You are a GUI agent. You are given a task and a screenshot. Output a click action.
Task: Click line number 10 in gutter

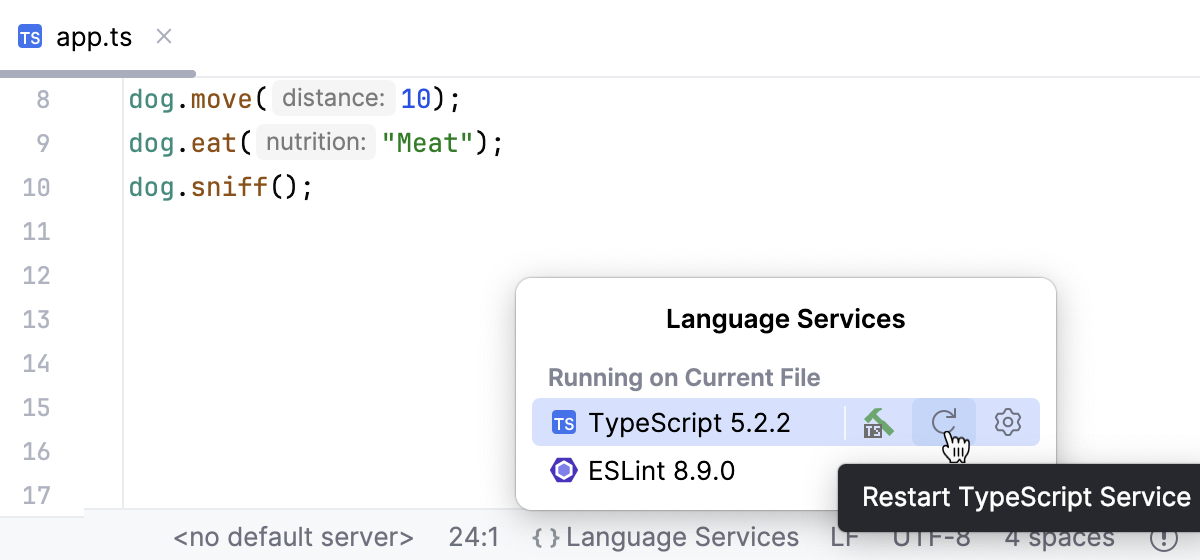tap(36, 187)
